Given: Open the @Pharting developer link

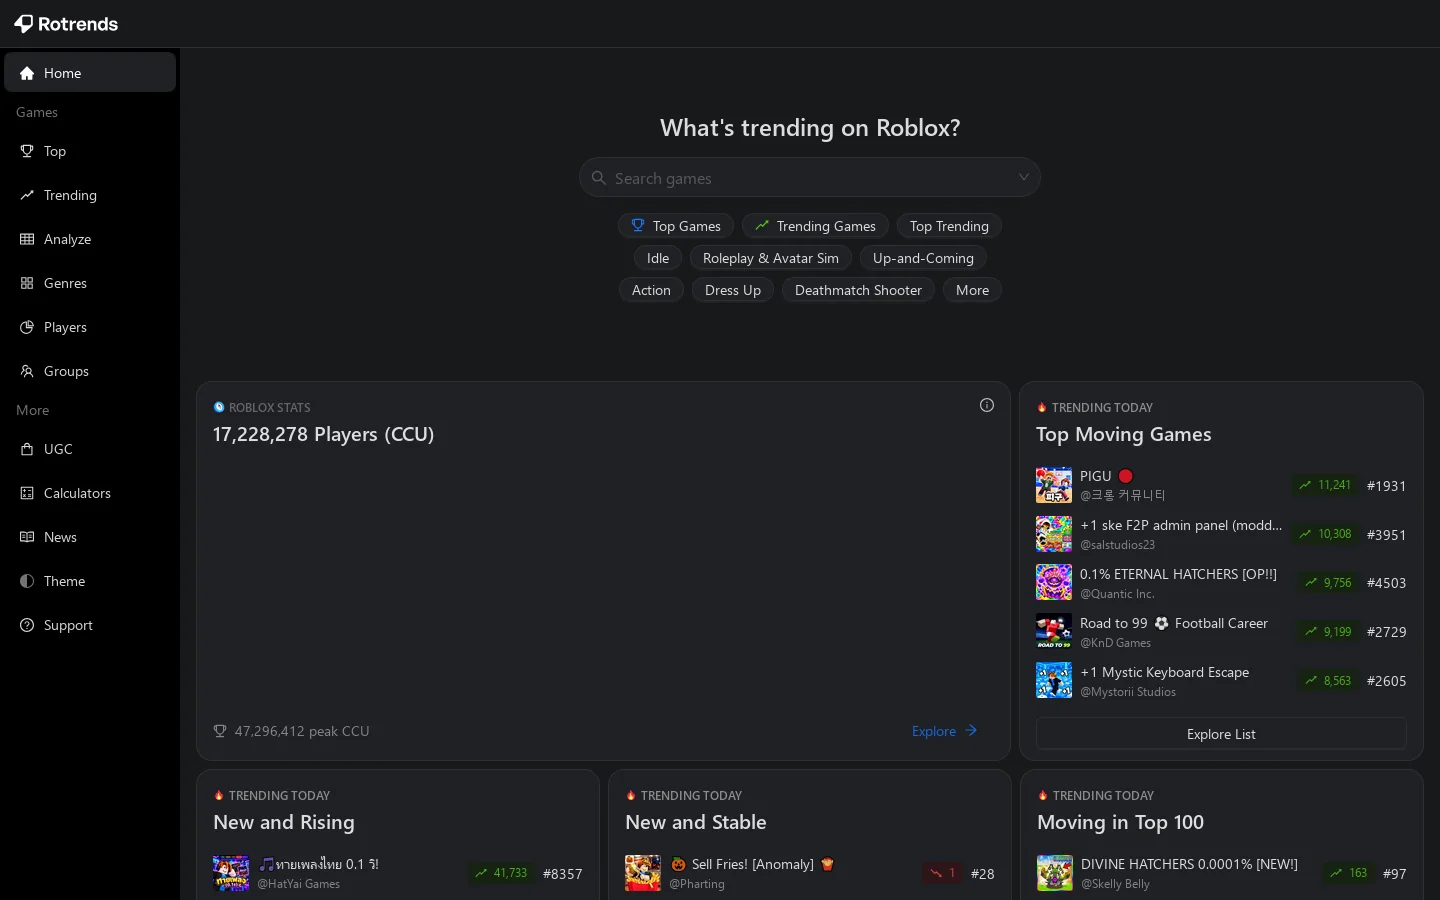Looking at the screenshot, I should (697, 884).
